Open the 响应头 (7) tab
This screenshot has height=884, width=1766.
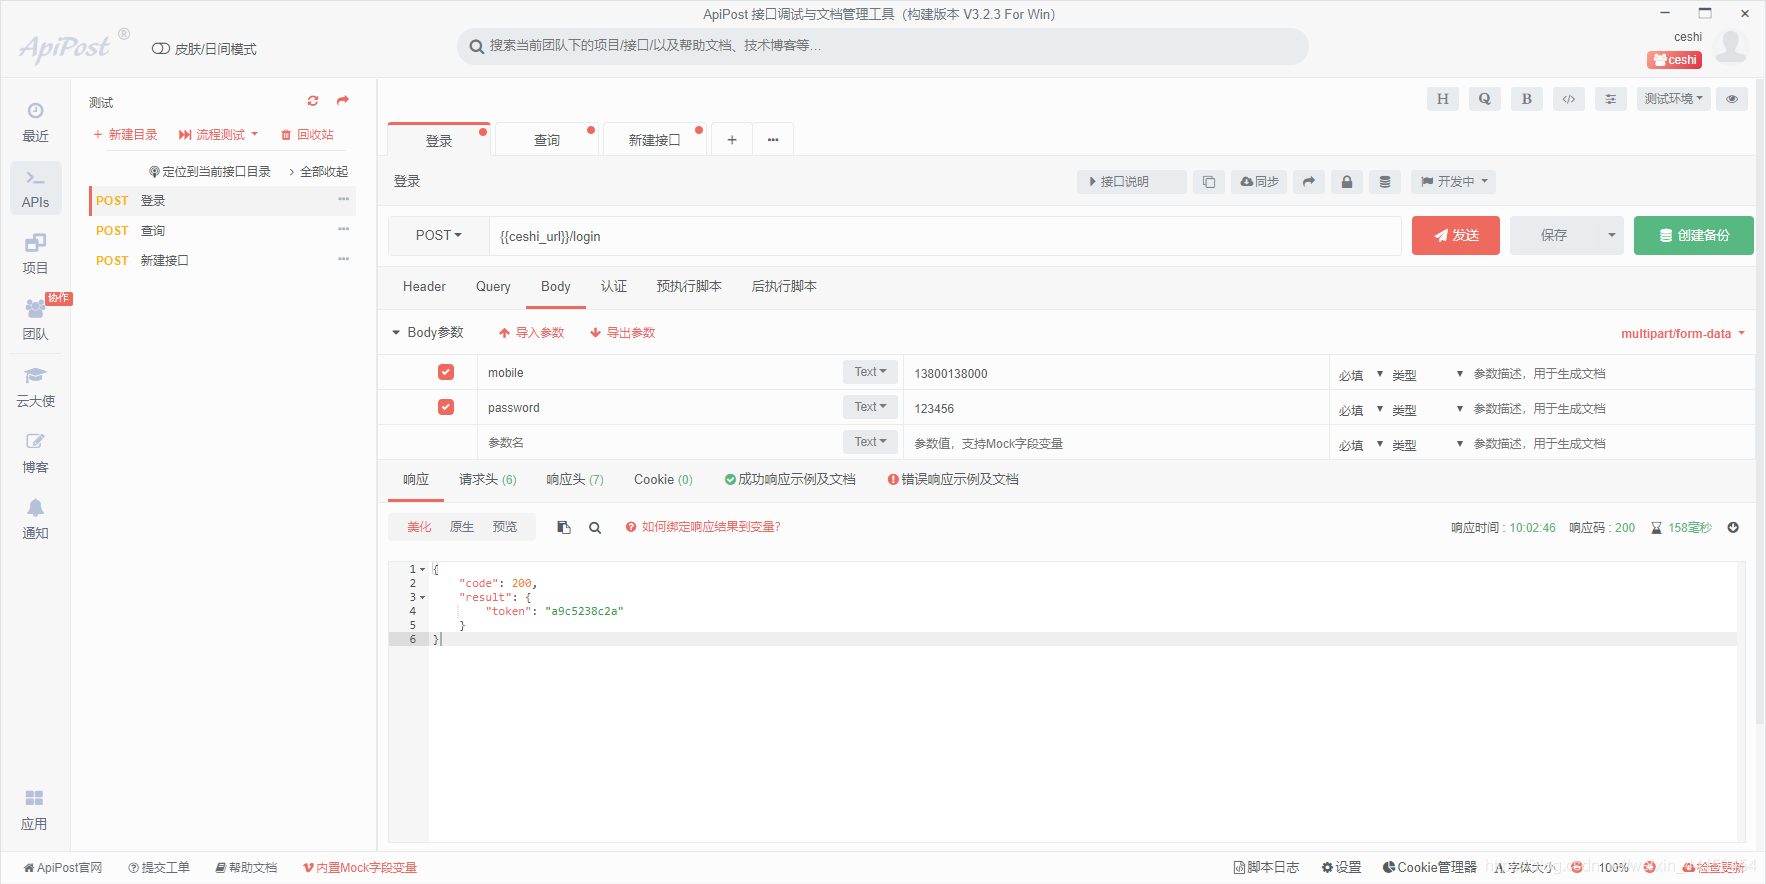[x=575, y=480]
